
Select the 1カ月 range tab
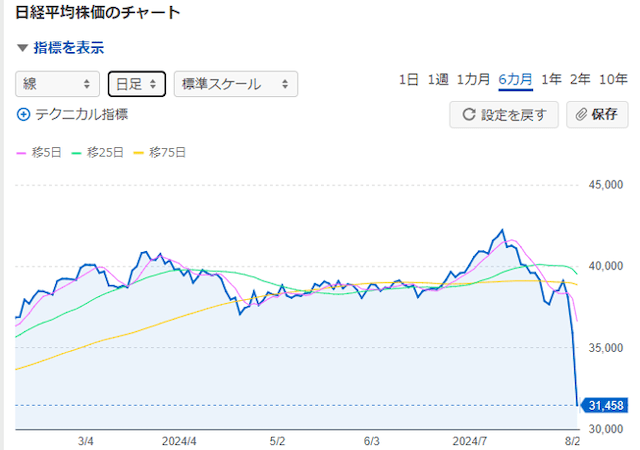[473, 79]
